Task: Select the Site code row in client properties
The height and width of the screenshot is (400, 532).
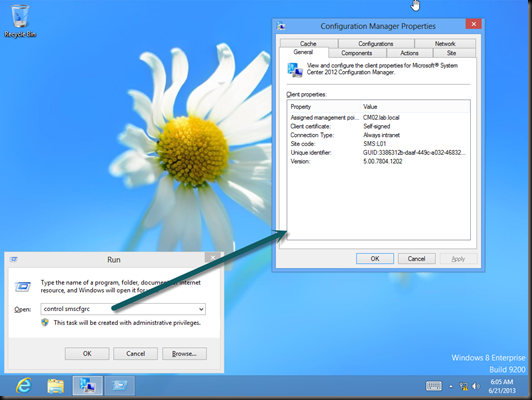Action: [378, 144]
